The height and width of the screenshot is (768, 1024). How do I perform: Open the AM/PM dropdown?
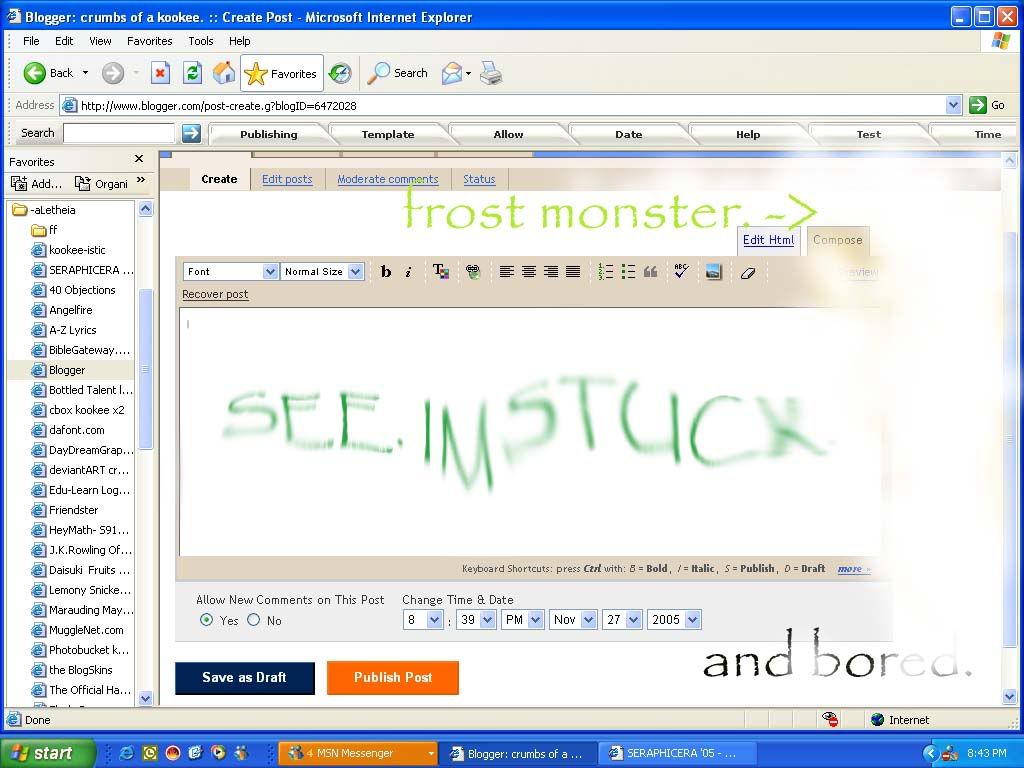[522, 620]
